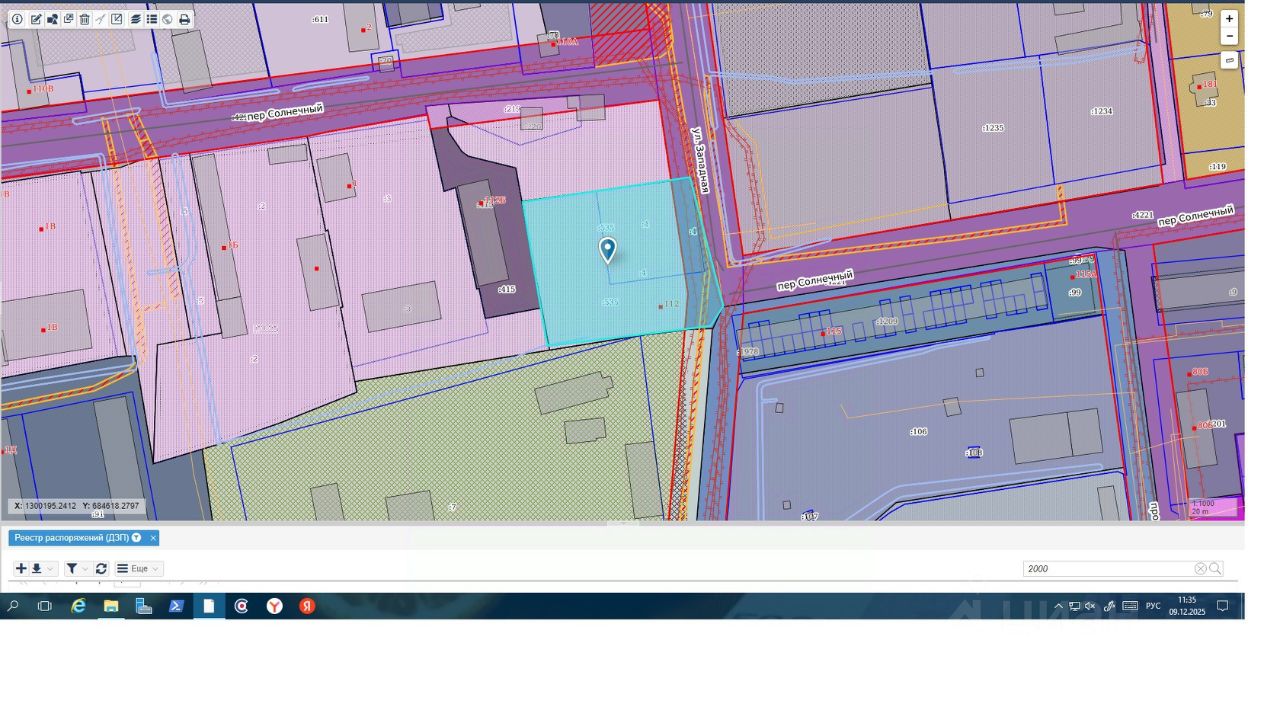Click the map ruler control below zoom buttons
Viewport: 1280px width, 720px height.
point(1229,60)
